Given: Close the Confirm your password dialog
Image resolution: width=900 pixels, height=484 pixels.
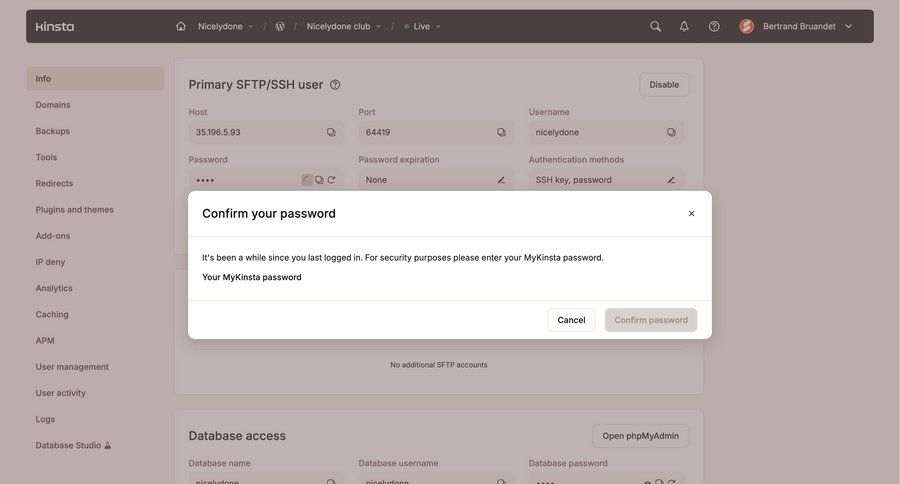Looking at the screenshot, I should [692, 214].
